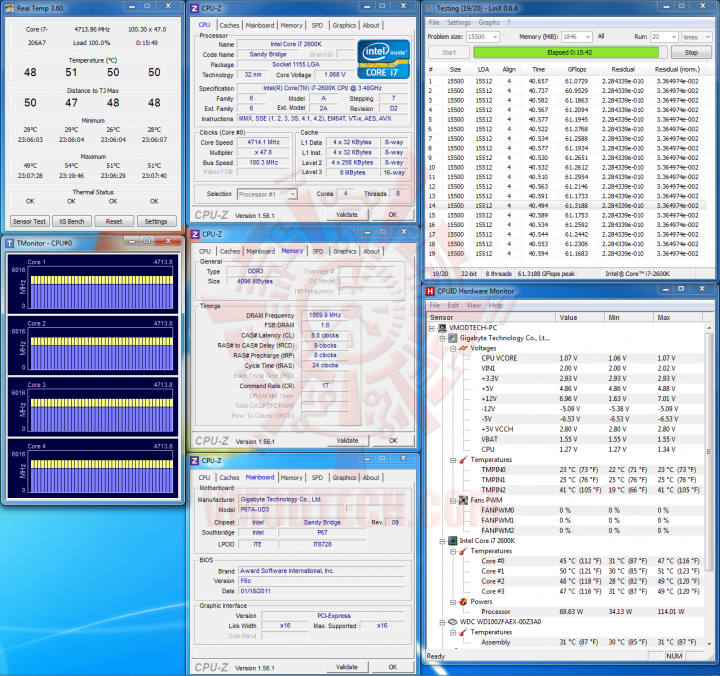Click the TMonitor window title icon

pos(10,243)
